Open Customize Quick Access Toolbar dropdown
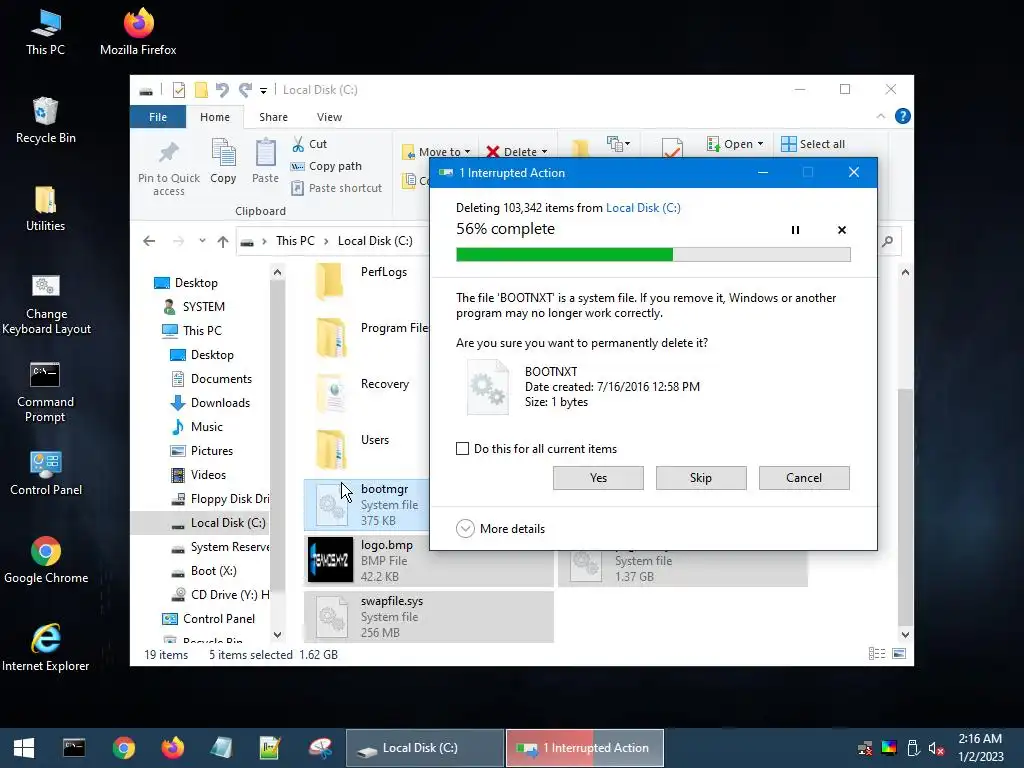This screenshot has height=768, width=1024. coord(263,90)
